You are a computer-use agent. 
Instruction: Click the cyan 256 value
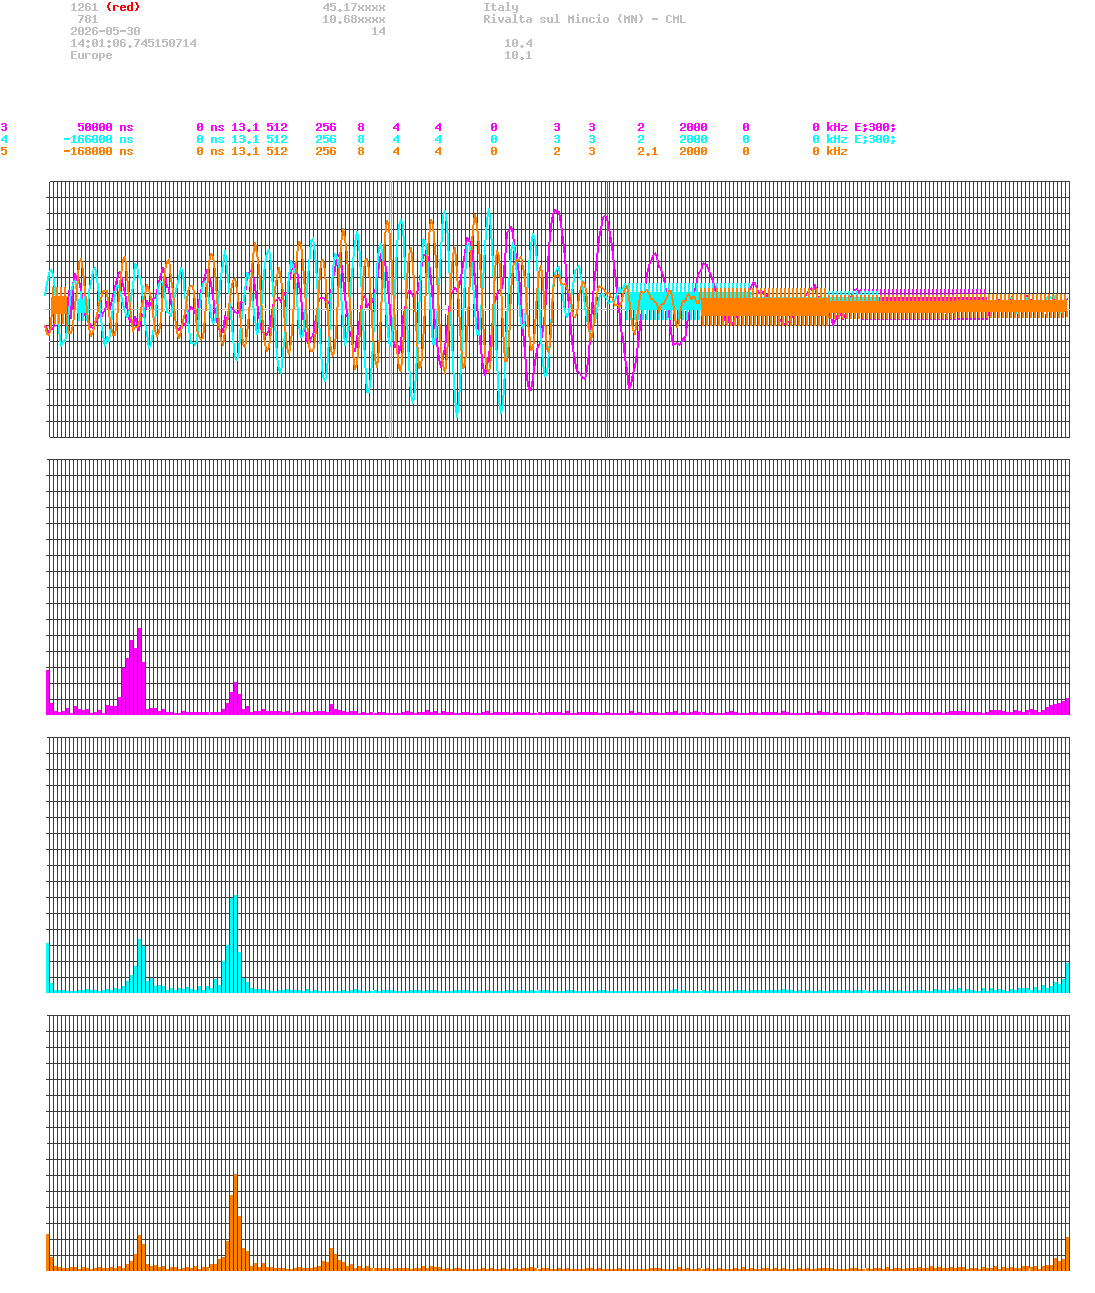326,139
